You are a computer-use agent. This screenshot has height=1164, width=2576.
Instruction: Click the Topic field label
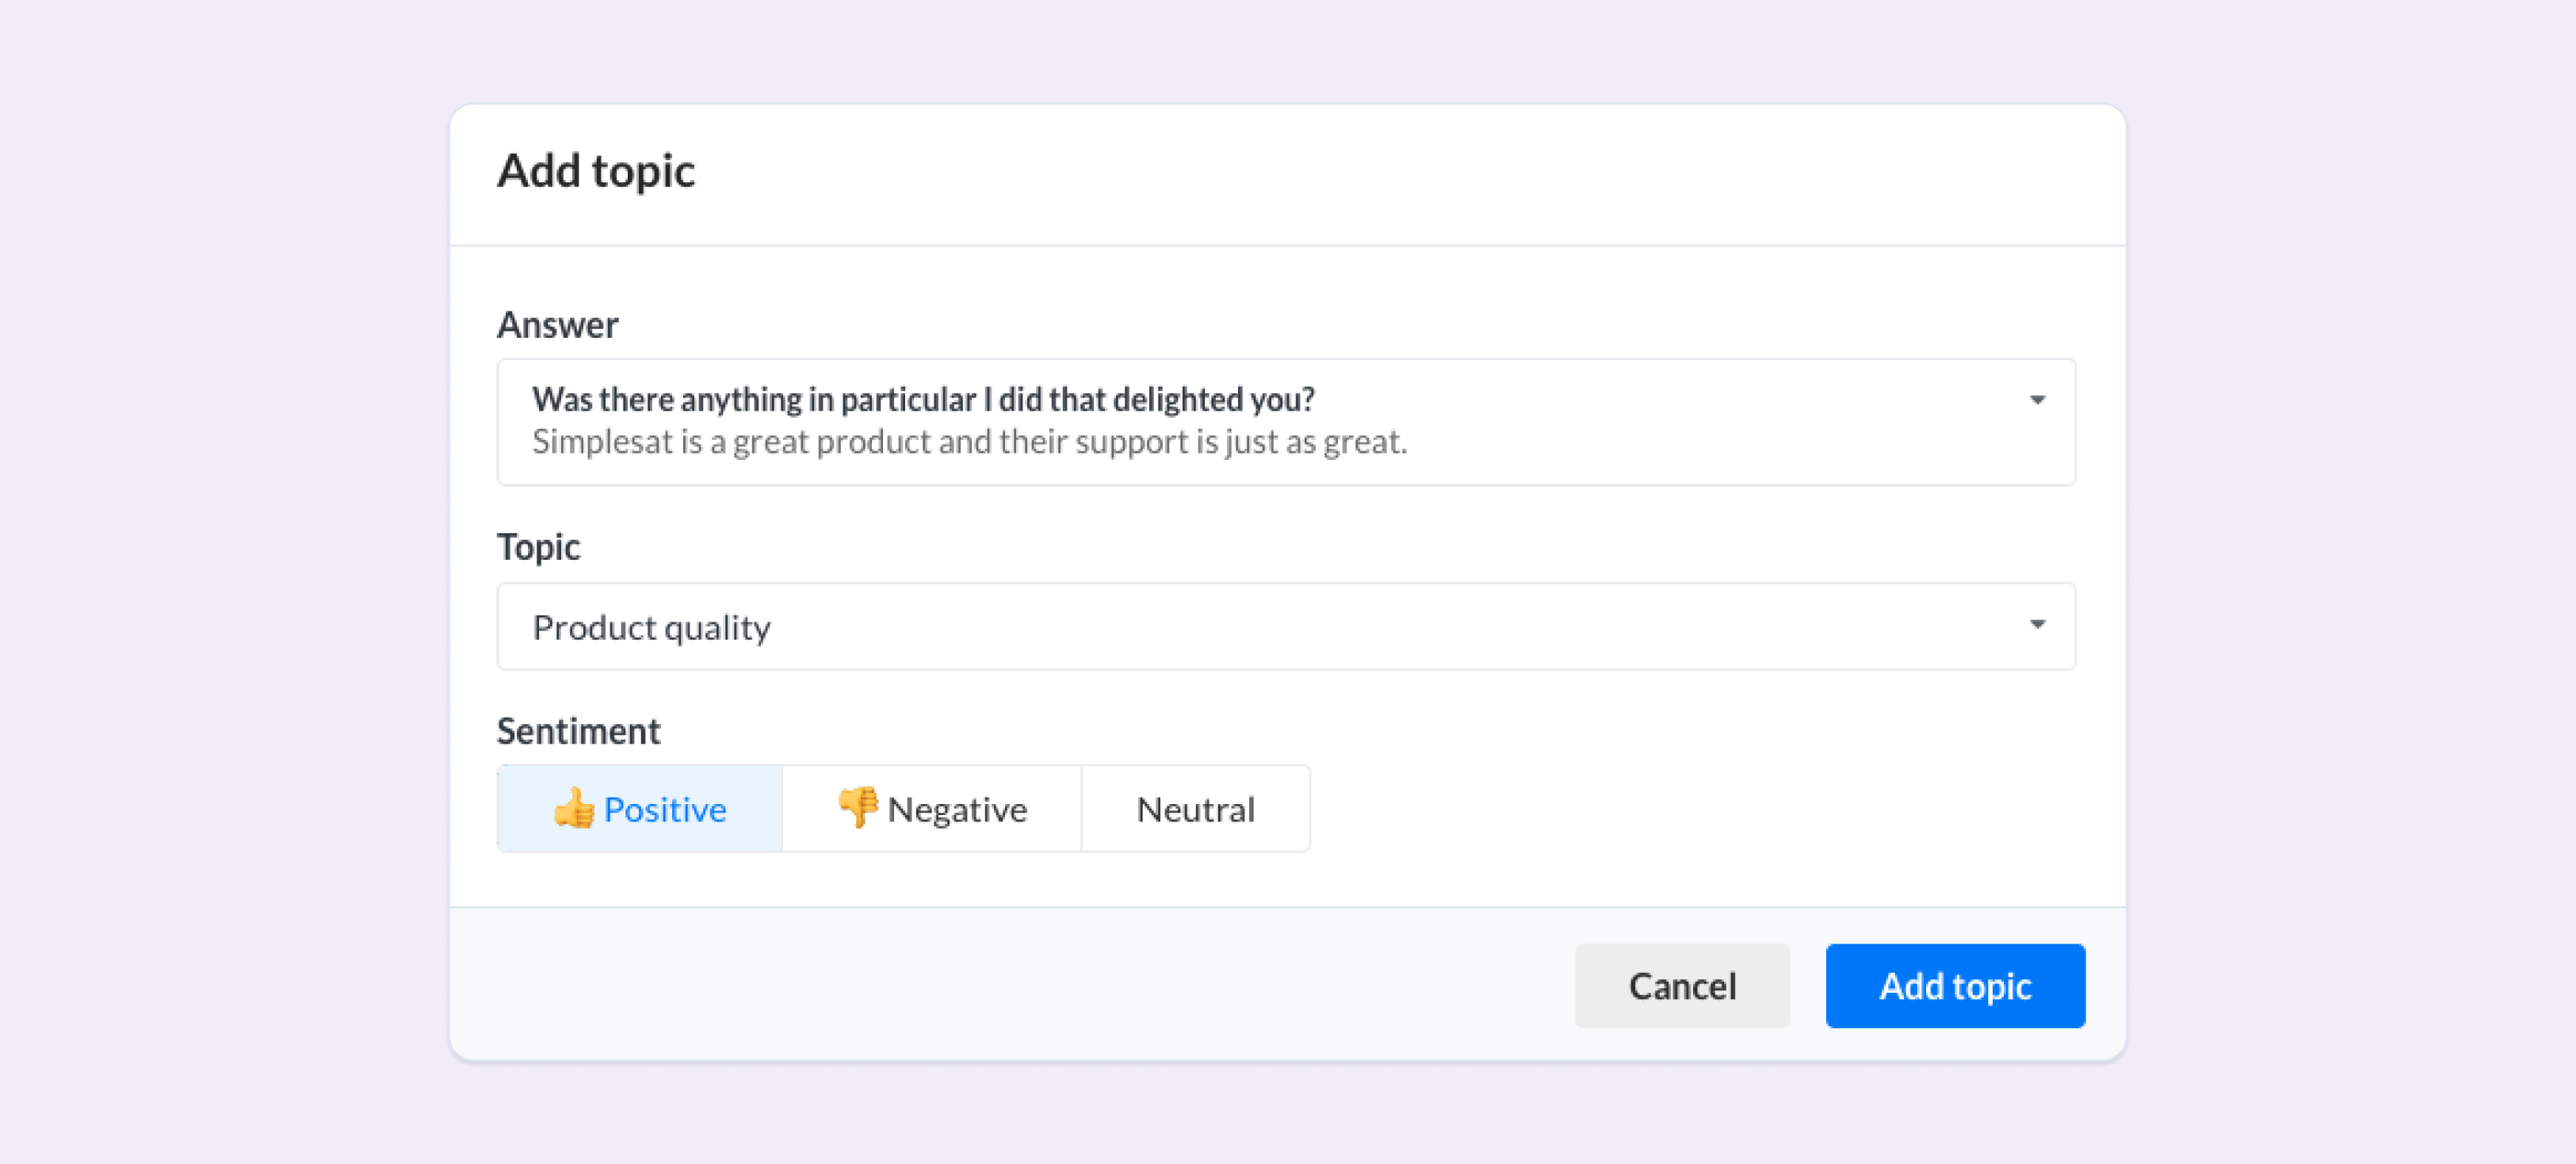pyautogui.click(x=539, y=548)
